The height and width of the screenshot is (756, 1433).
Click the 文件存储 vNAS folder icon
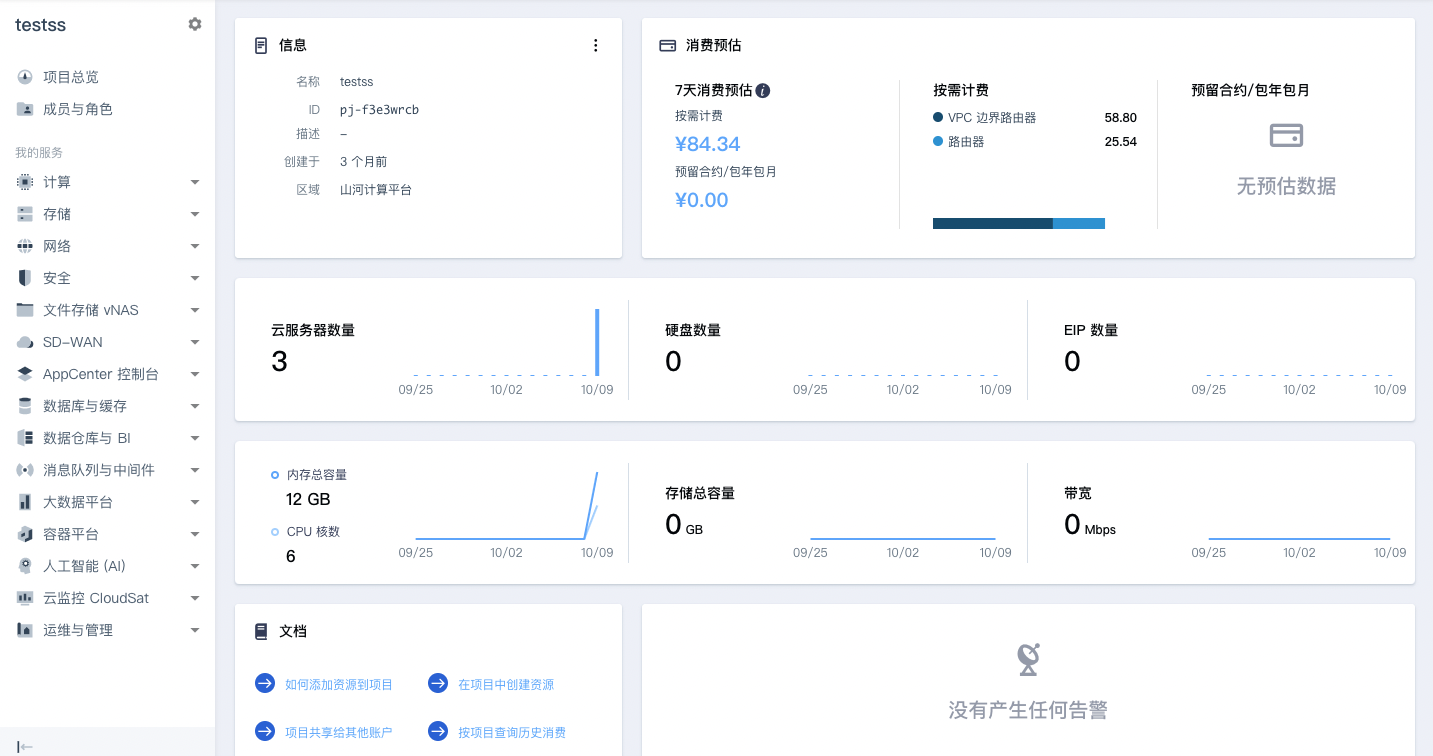click(x=25, y=310)
